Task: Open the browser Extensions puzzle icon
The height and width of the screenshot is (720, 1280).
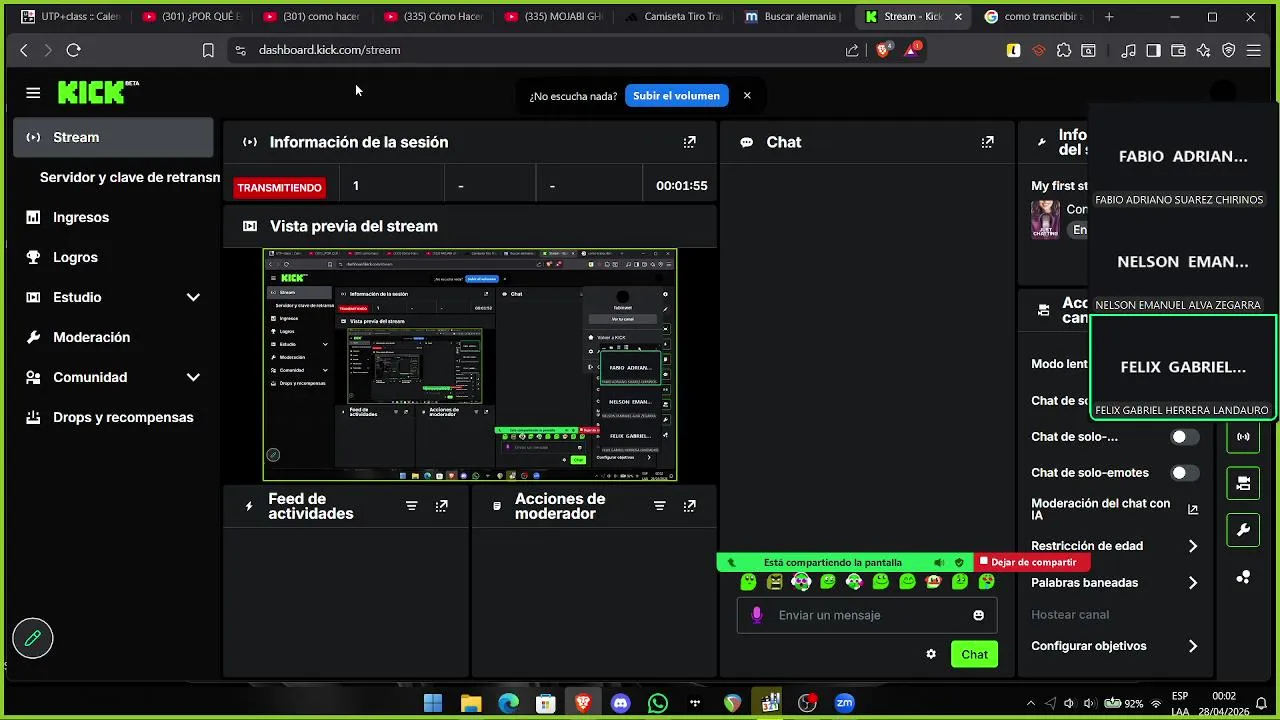Action: [x=1063, y=50]
